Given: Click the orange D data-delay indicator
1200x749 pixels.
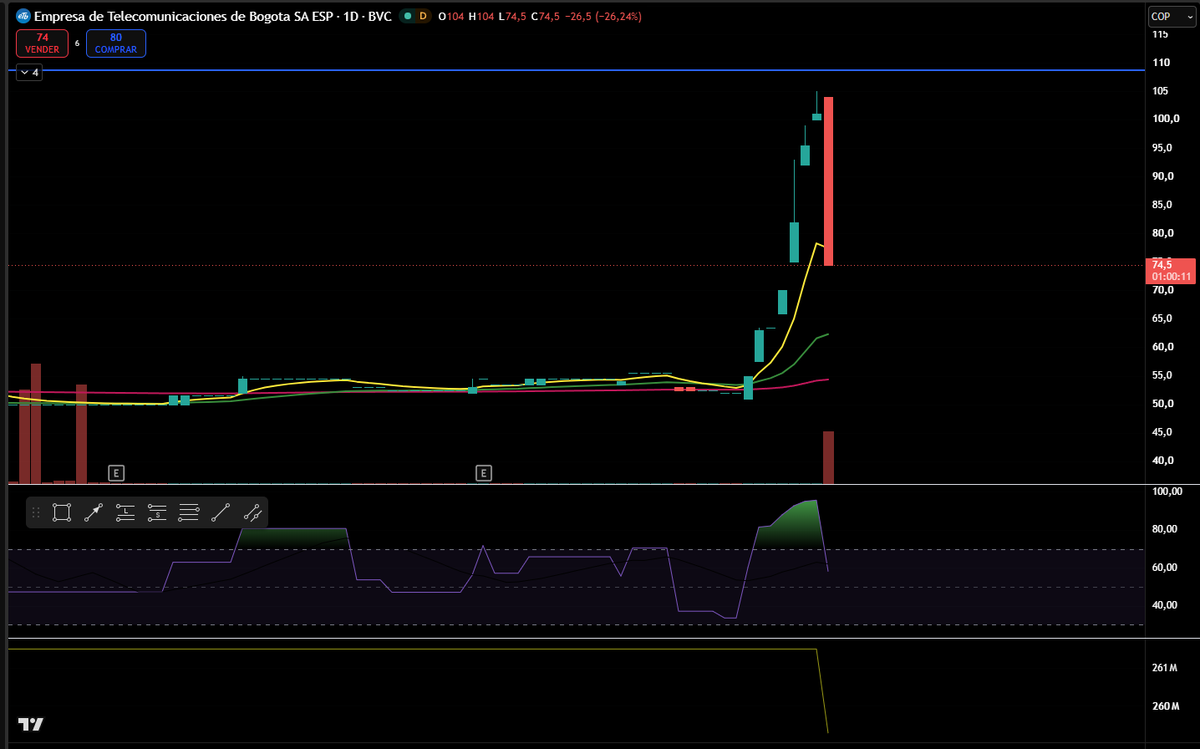Looking at the screenshot, I should 423,16.
